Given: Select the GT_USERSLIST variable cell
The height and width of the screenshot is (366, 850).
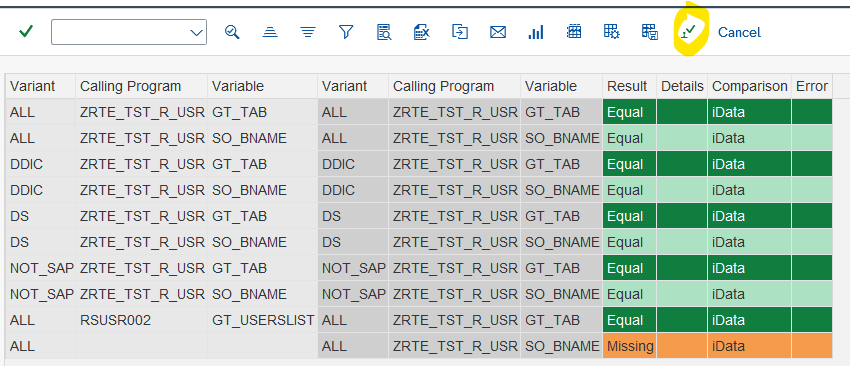Looking at the screenshot, I should (x=262, y=320).
